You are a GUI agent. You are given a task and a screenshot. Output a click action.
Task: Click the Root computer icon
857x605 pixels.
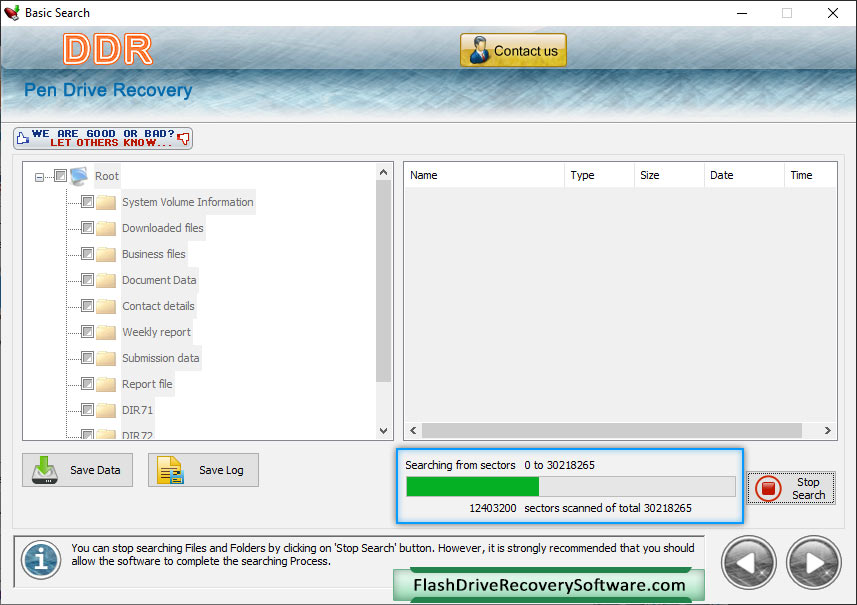(79, 175)
